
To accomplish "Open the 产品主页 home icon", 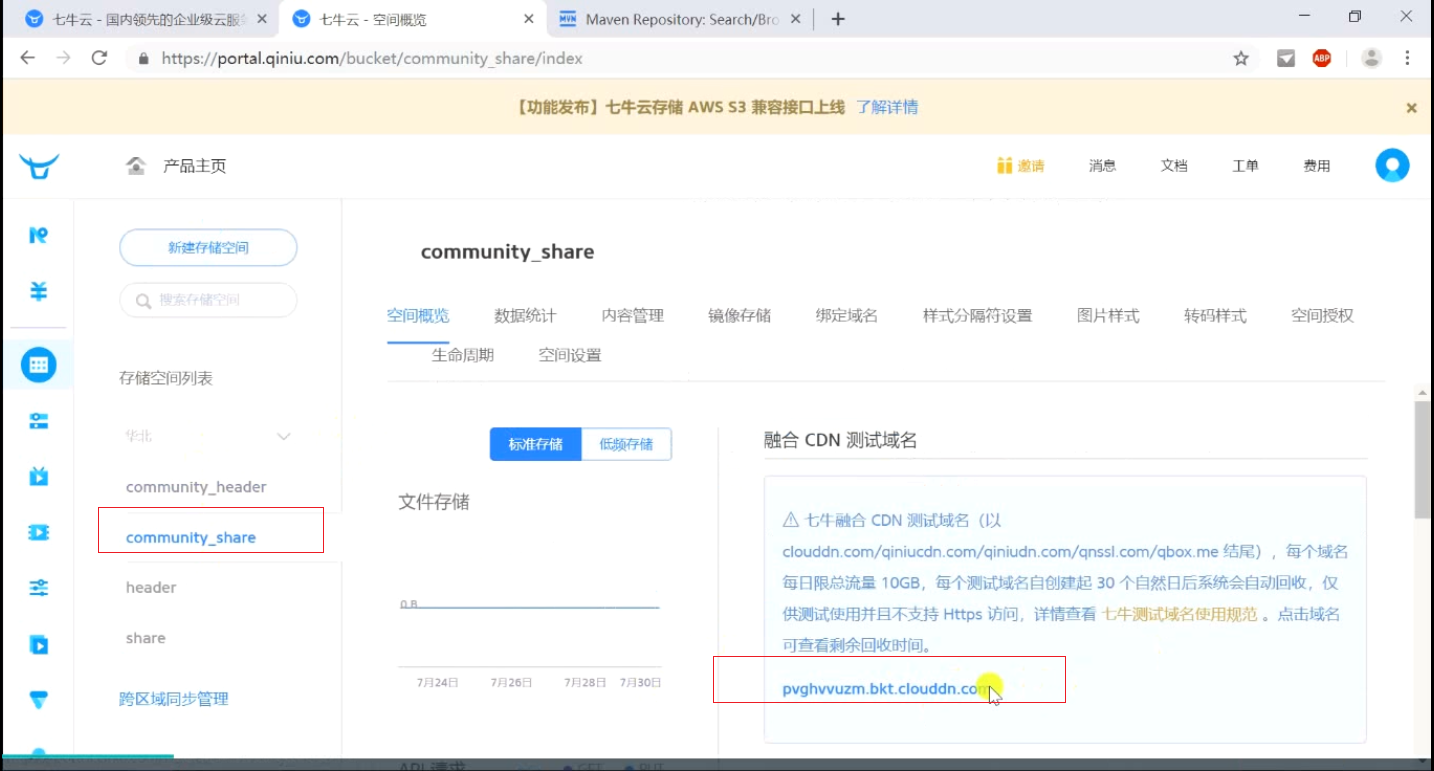I will tap(136, 166).
